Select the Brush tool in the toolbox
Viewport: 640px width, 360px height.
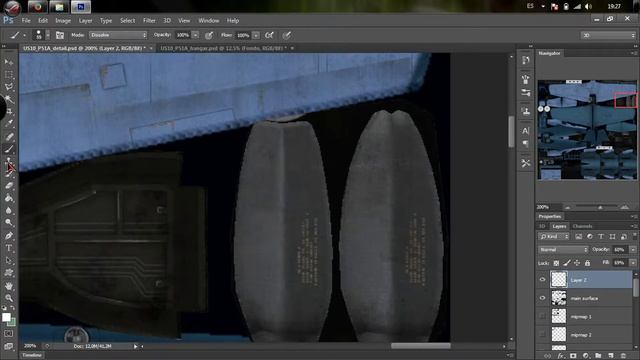tap(9, 149)
